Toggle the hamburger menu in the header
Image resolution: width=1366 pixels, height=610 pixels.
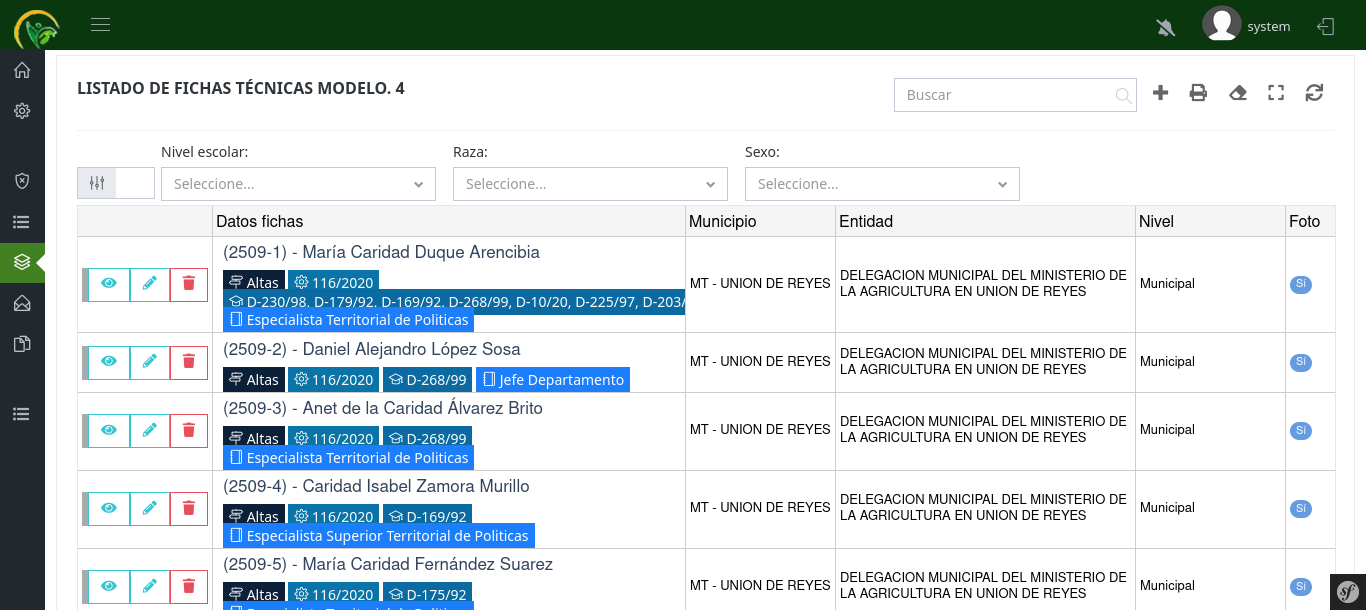(100, 25)
